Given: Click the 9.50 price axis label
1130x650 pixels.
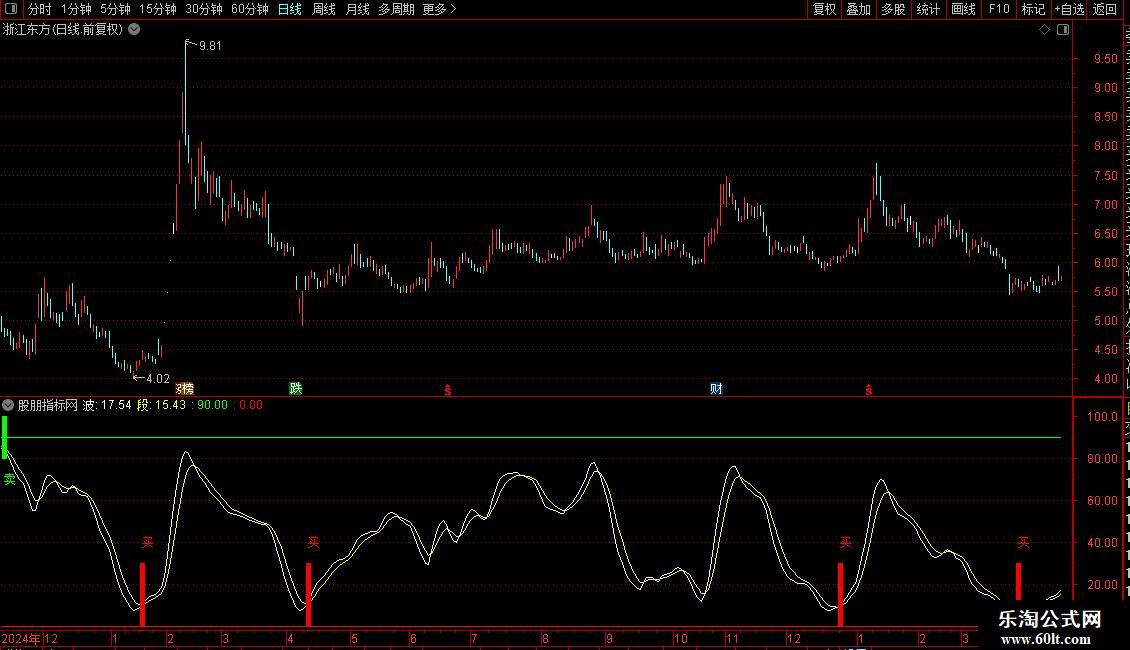Looking at the screenshot, I should pos(1105,59).
